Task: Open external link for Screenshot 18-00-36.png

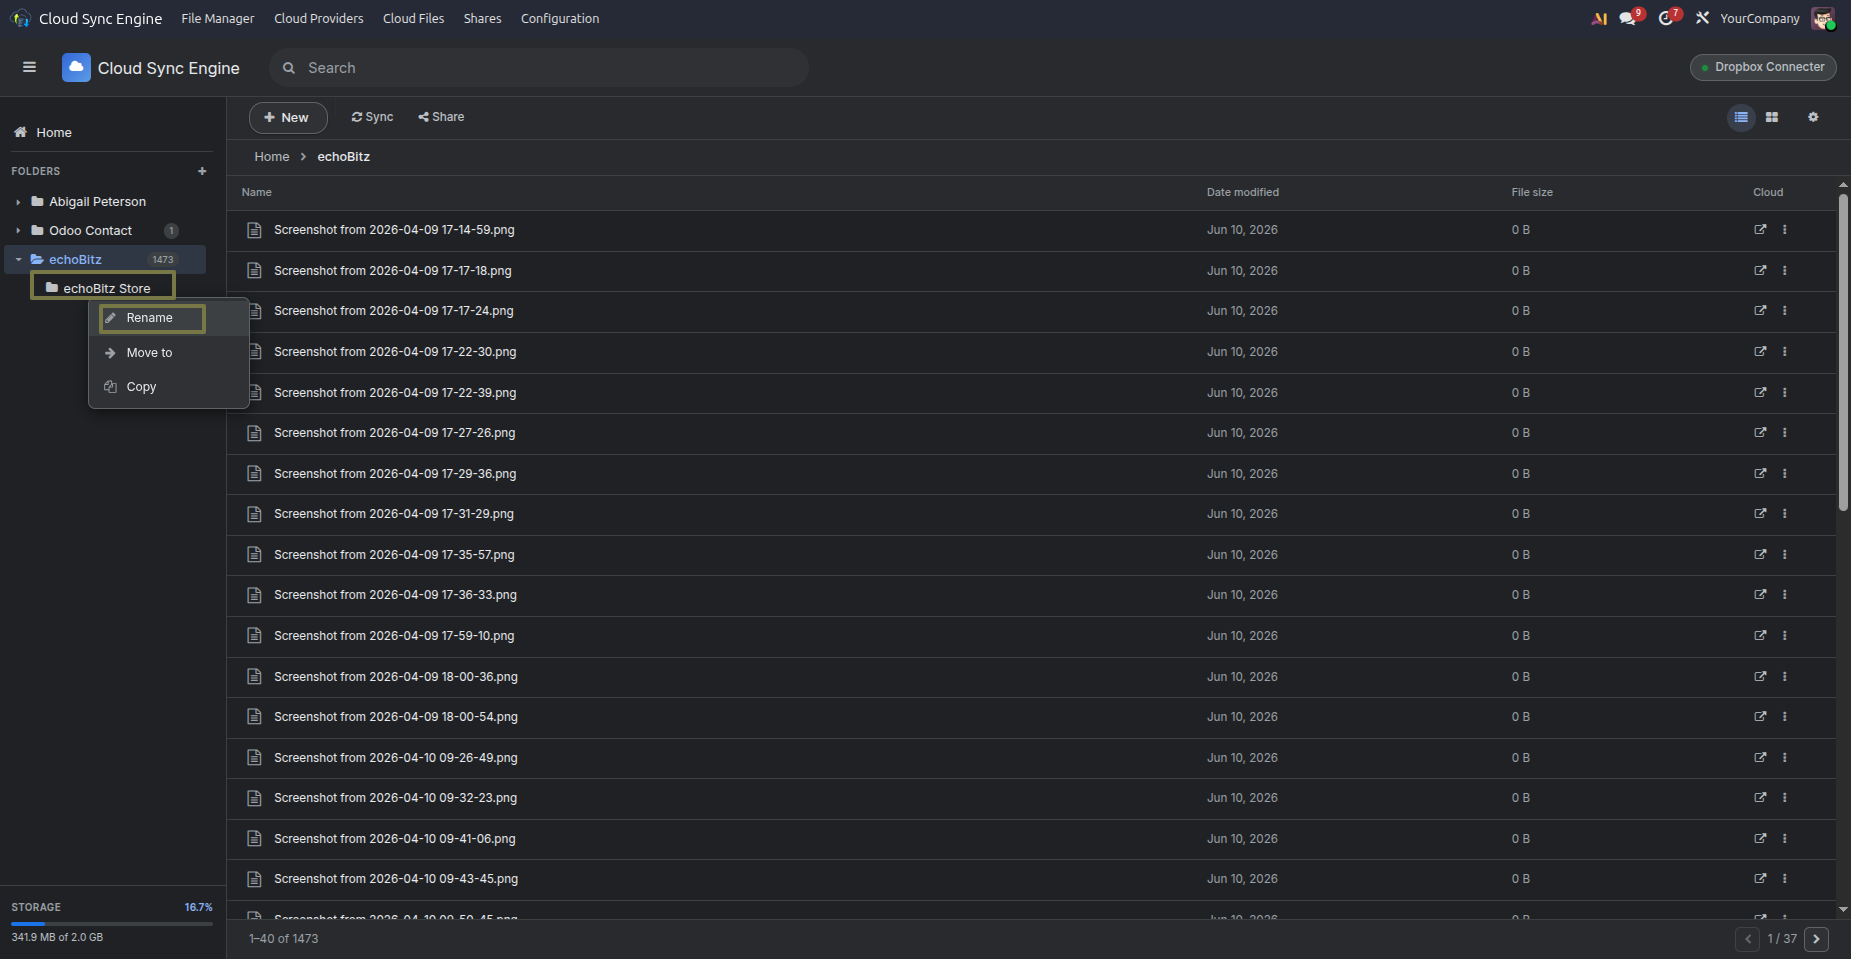Action: coord(1760,676)
